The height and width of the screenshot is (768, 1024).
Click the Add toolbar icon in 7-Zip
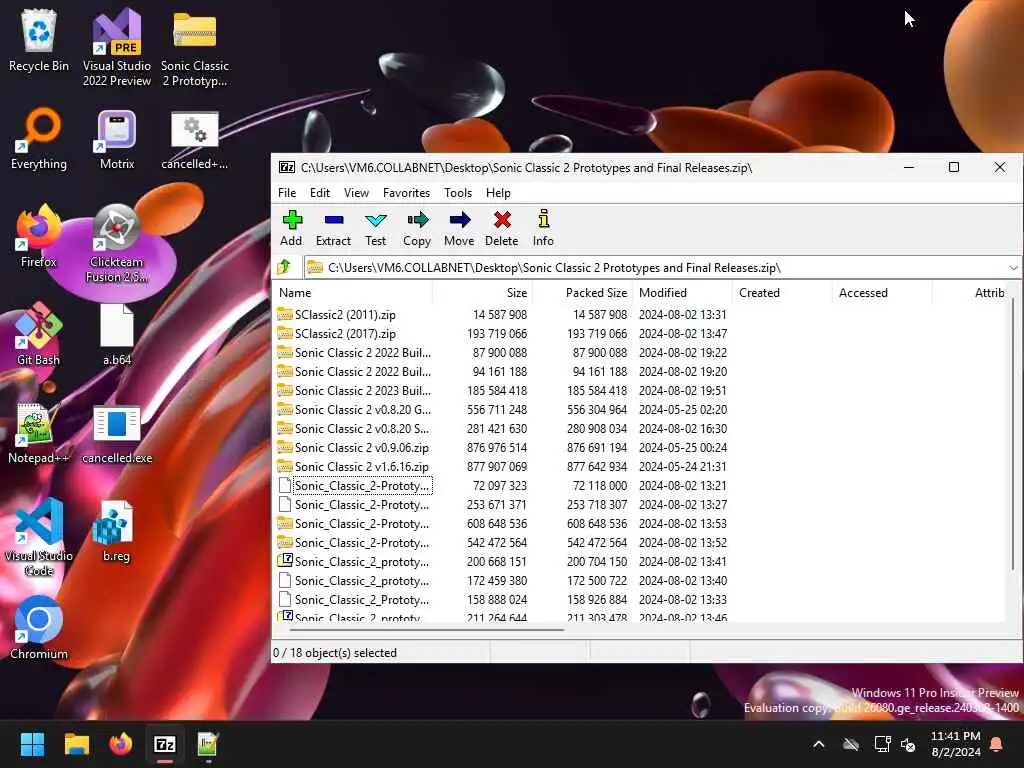291,228
